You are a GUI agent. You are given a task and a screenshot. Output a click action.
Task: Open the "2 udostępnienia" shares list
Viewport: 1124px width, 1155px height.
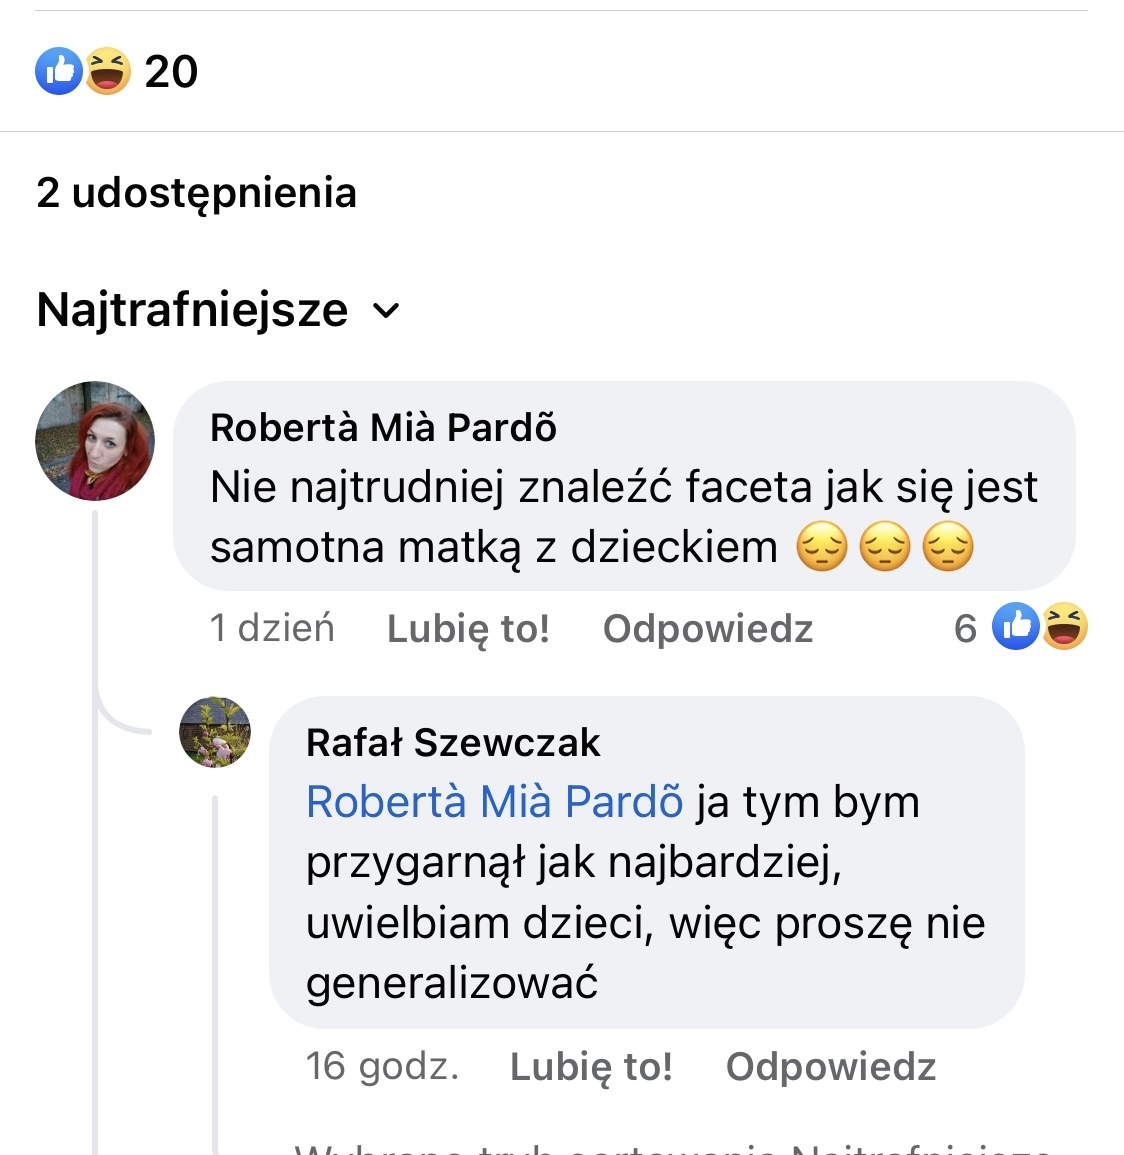tap(196, 193)
